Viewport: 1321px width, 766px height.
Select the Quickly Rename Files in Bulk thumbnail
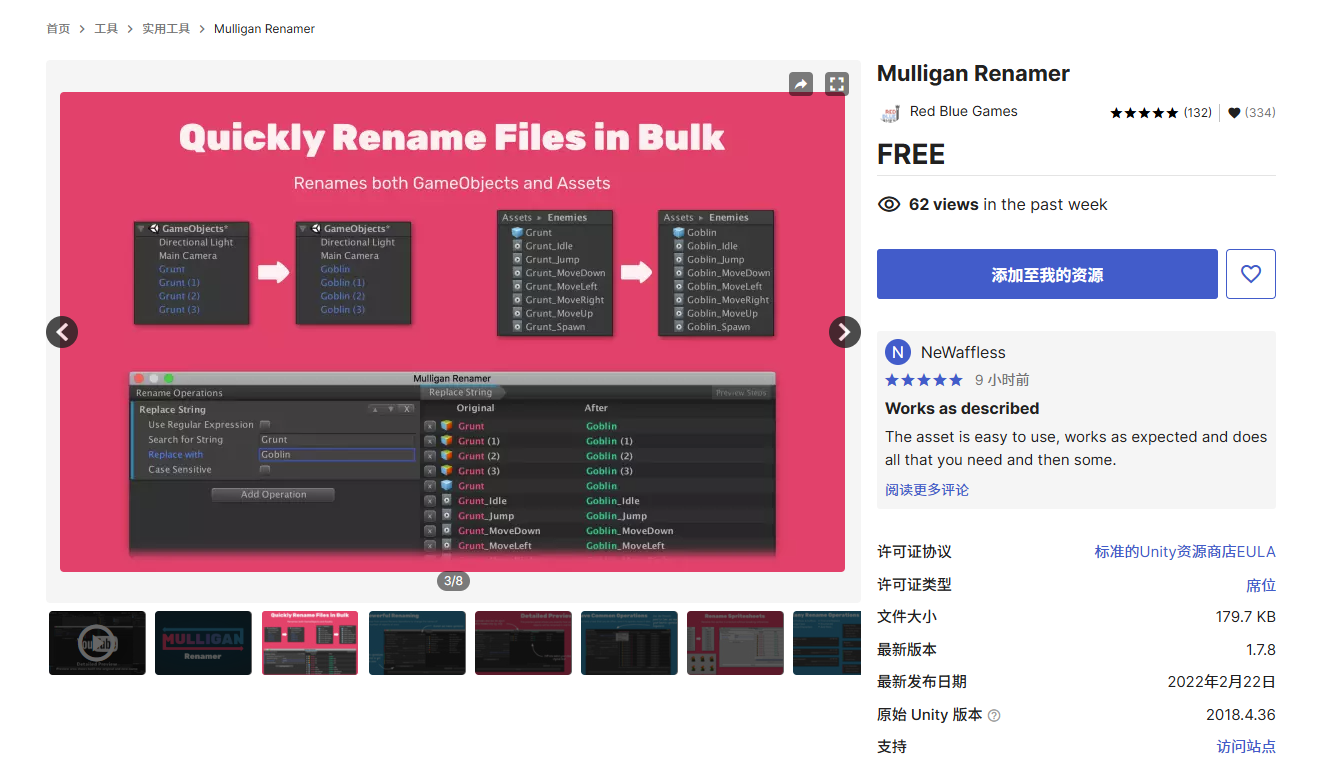click(x=310, y=643)
